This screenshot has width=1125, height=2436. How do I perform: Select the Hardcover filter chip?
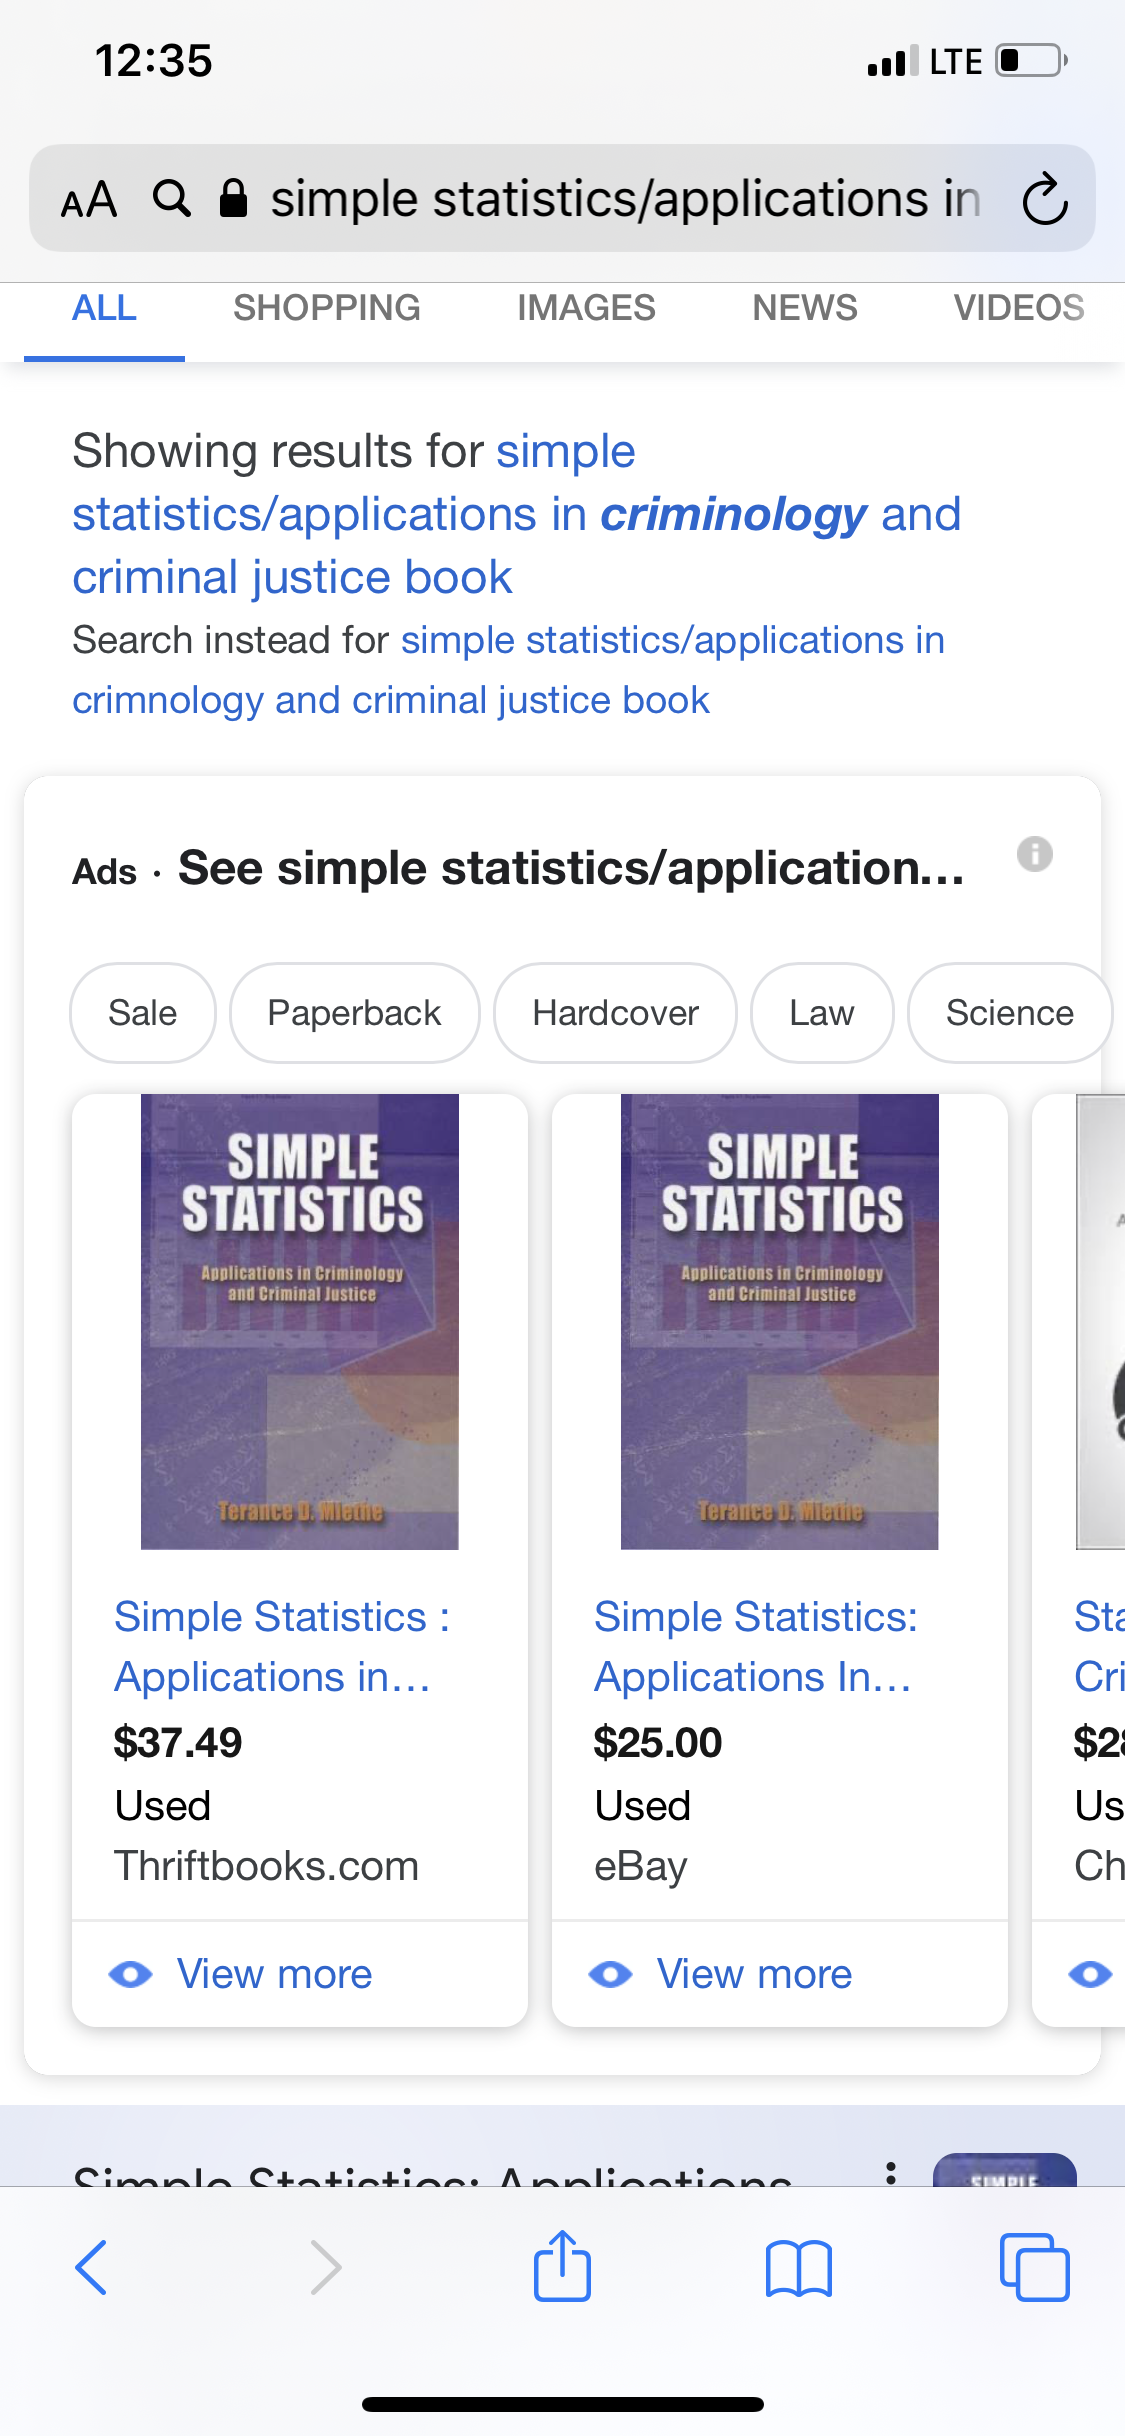click(615, 1013)
